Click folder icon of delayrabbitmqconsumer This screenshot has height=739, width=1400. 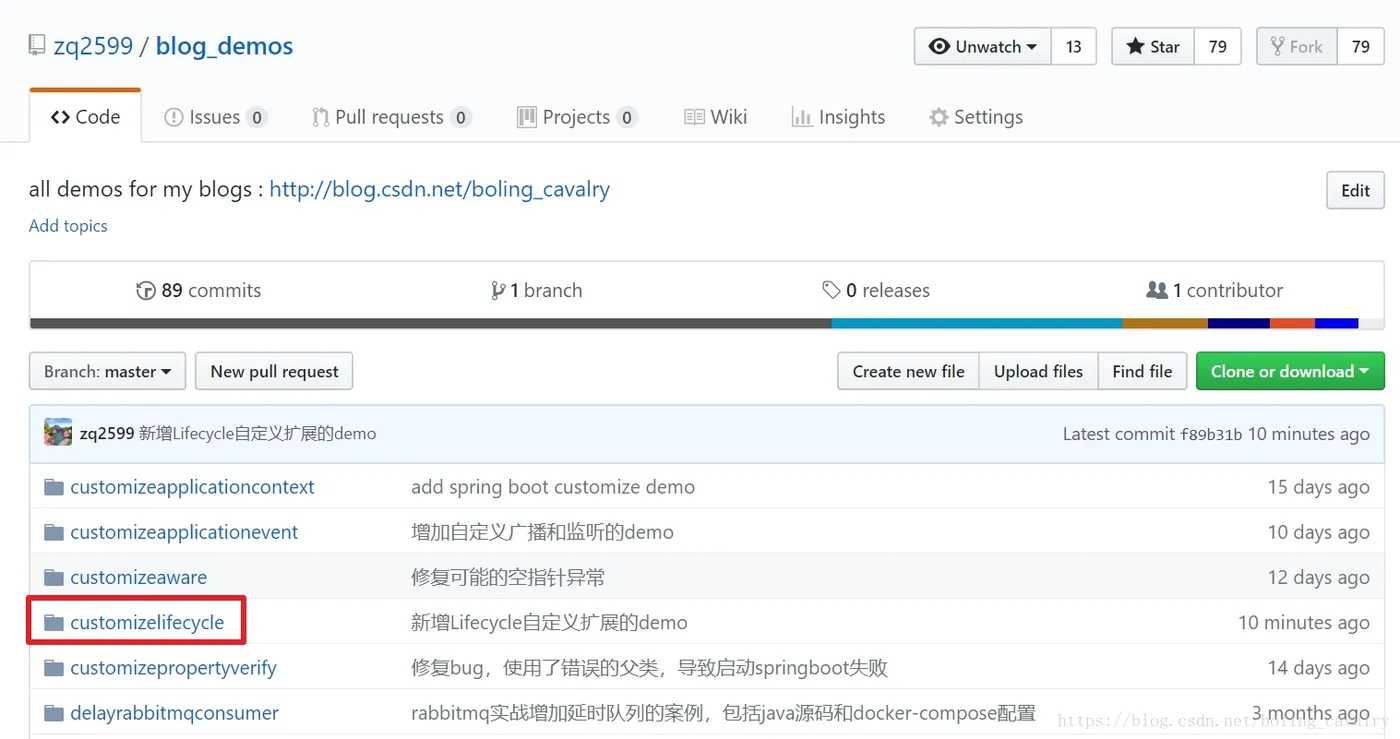[54, 714]
